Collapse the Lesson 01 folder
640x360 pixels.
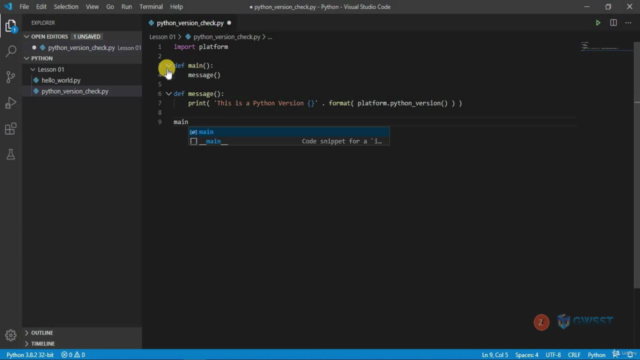coord(33,69)
